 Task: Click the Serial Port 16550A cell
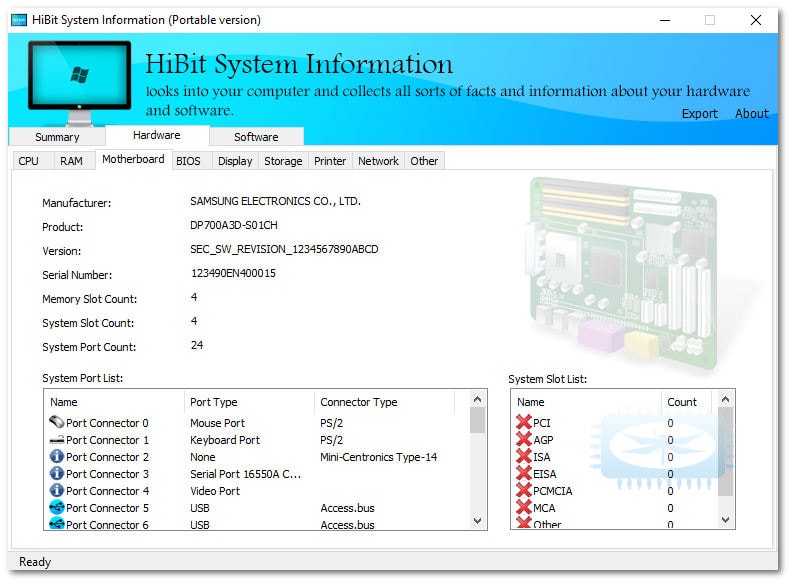pyautogui.click(x=246, y=474)
